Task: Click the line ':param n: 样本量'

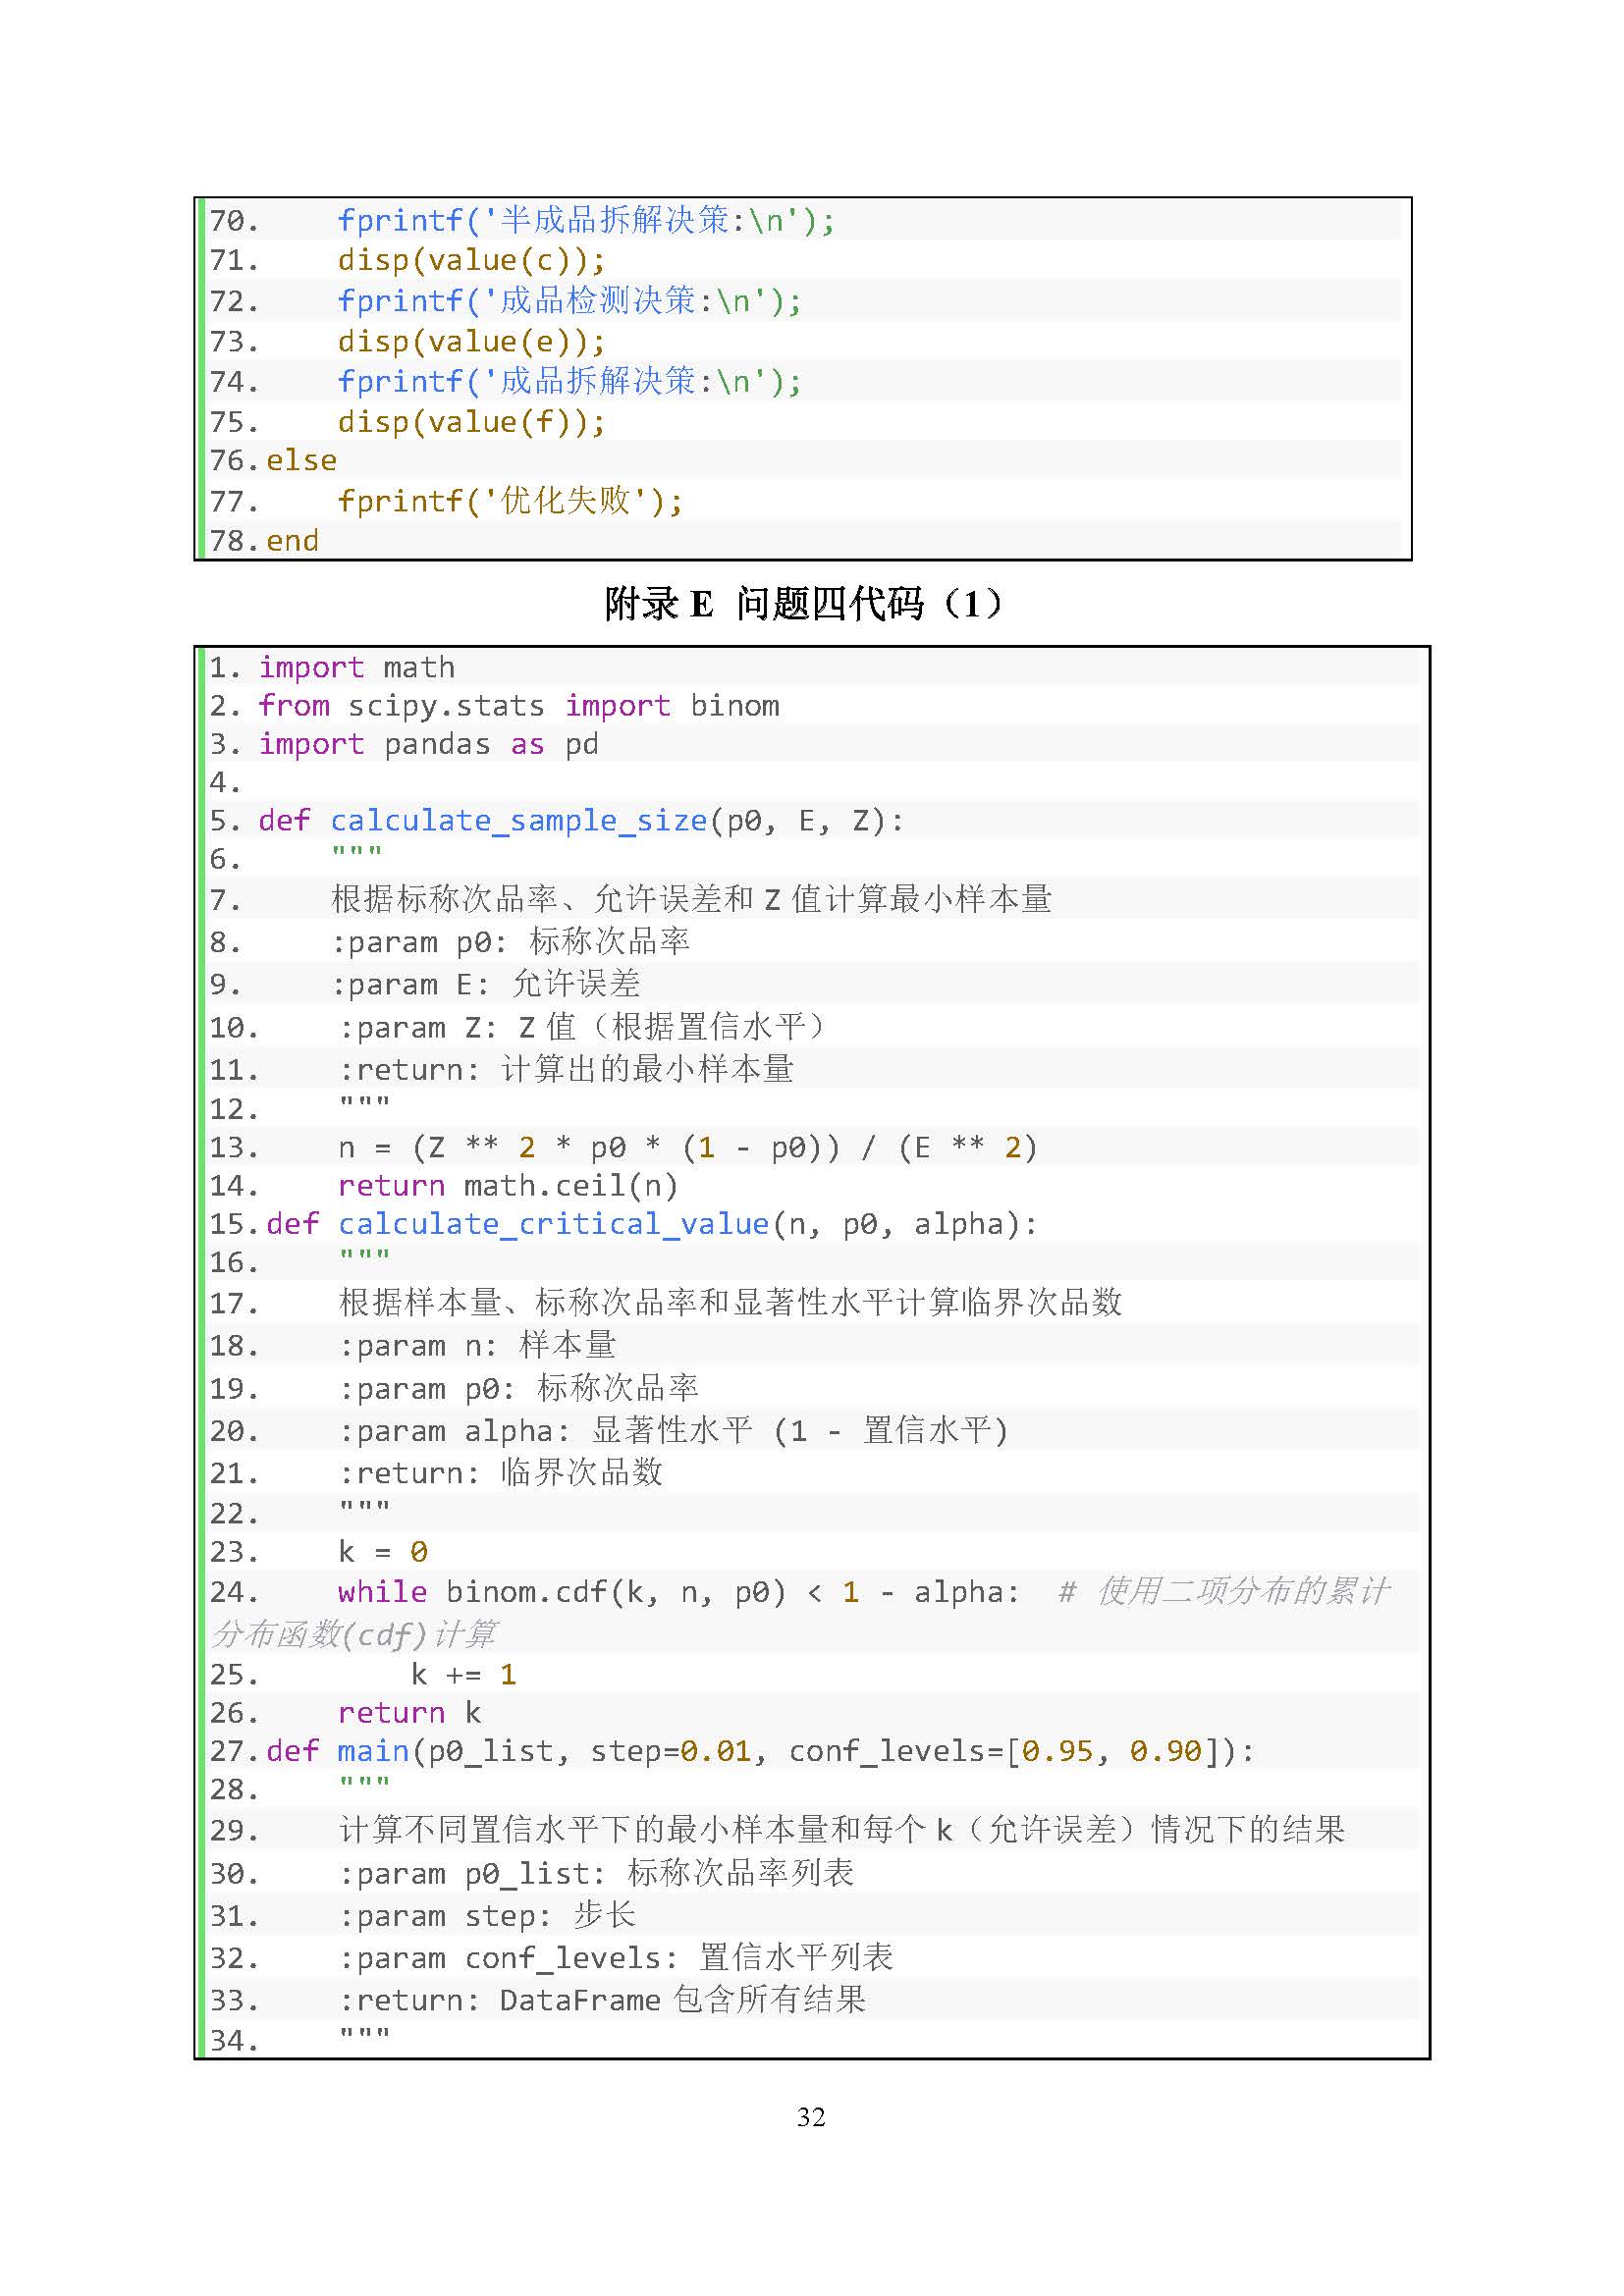Action: (x=477, y=1345)
